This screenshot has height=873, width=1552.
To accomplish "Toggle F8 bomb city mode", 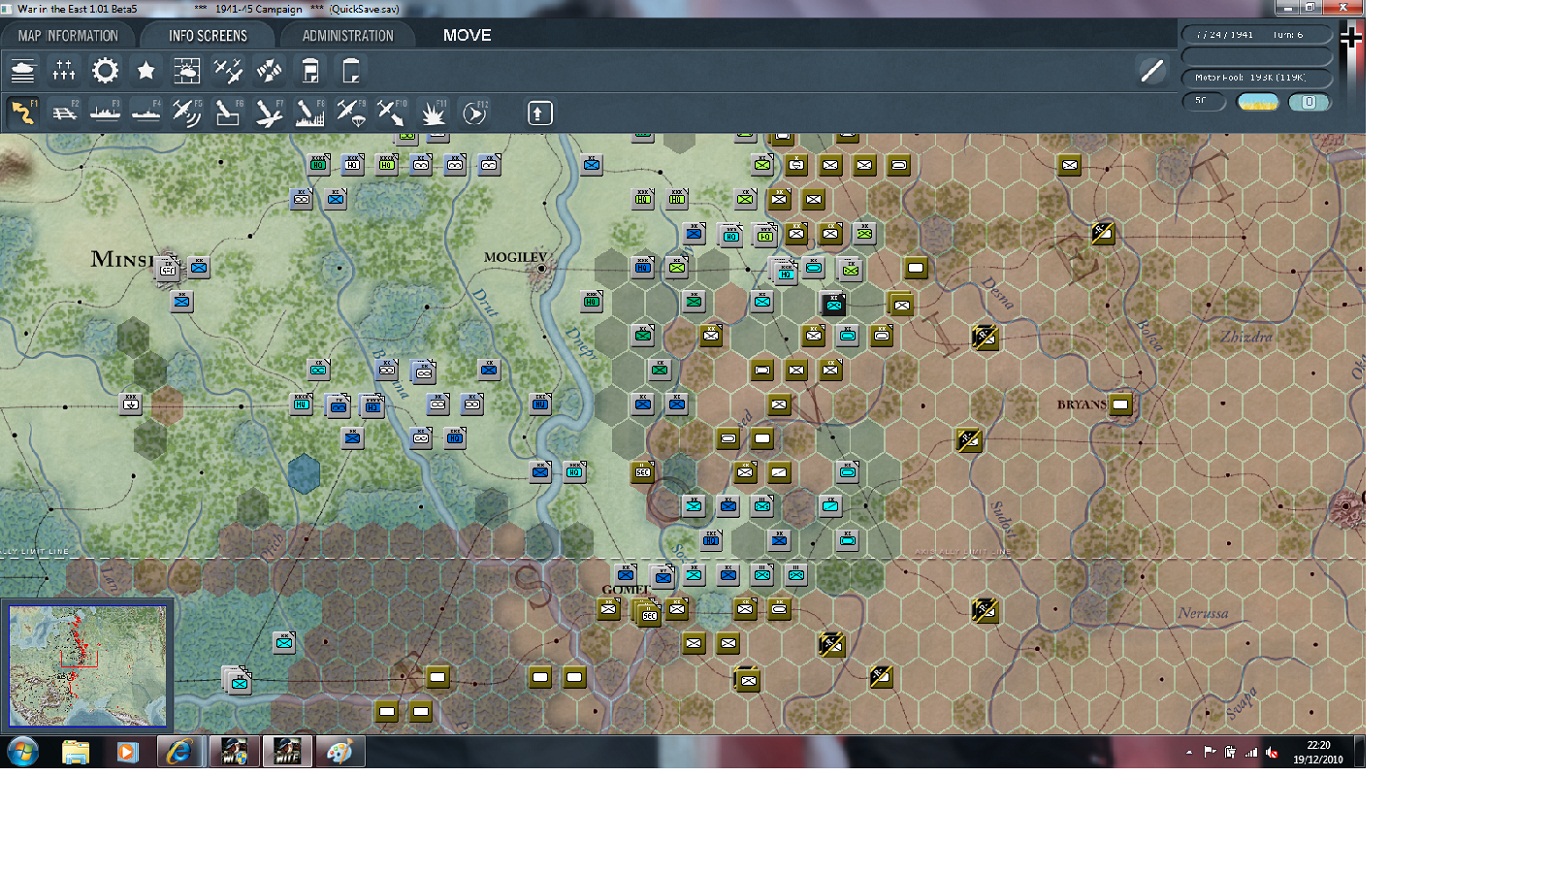I will 310,113.
